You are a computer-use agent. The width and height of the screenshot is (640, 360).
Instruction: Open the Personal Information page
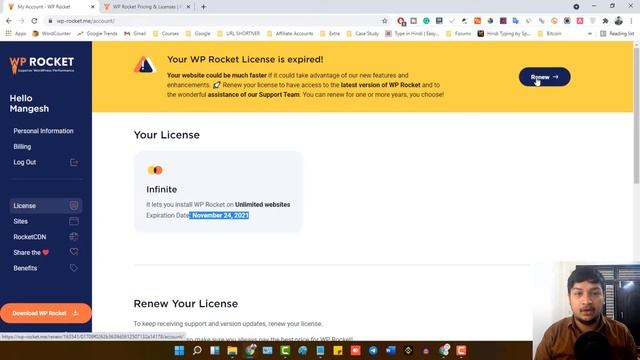(43, 131)
